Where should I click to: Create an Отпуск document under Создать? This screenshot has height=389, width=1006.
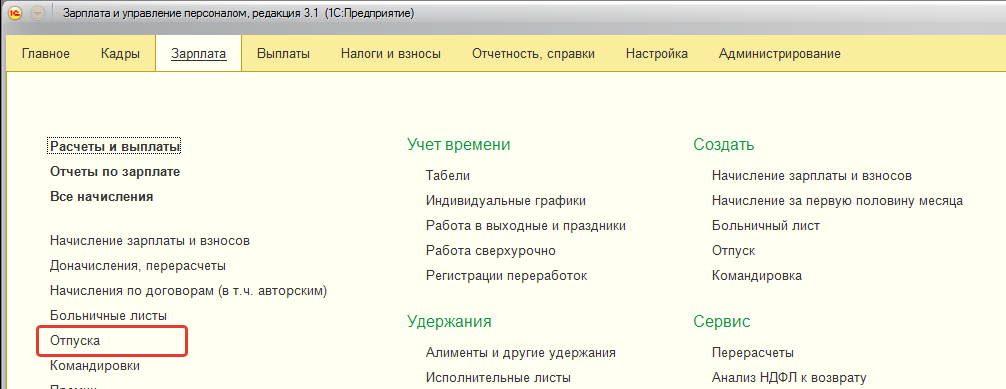733,251
